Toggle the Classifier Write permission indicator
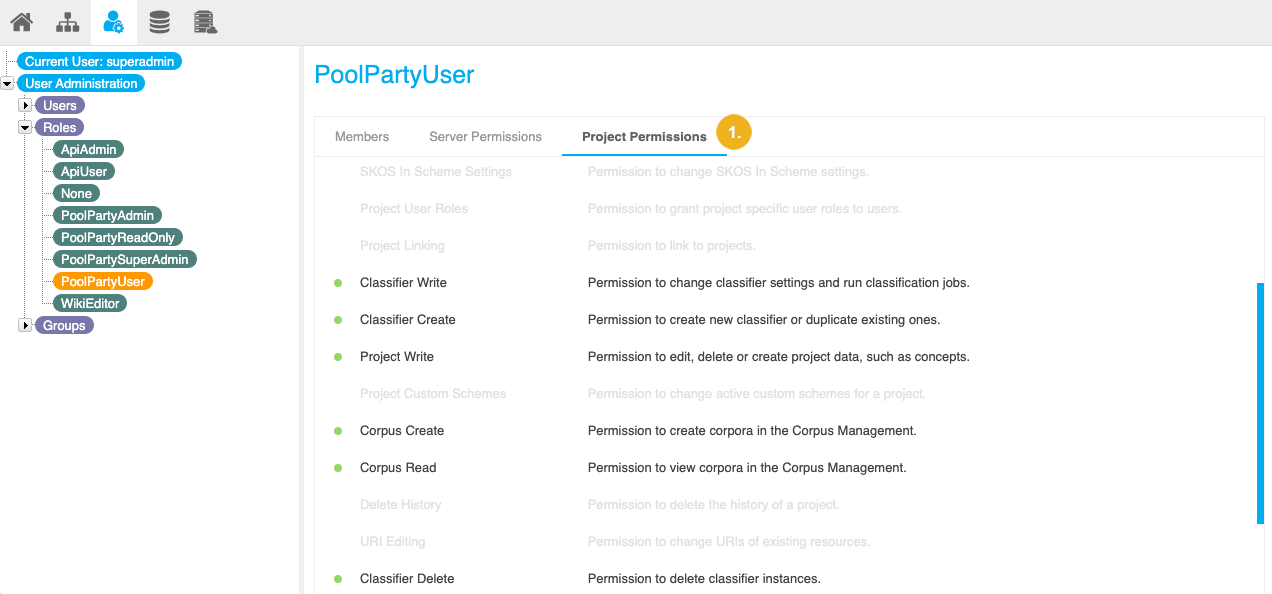 pos(337,282)
